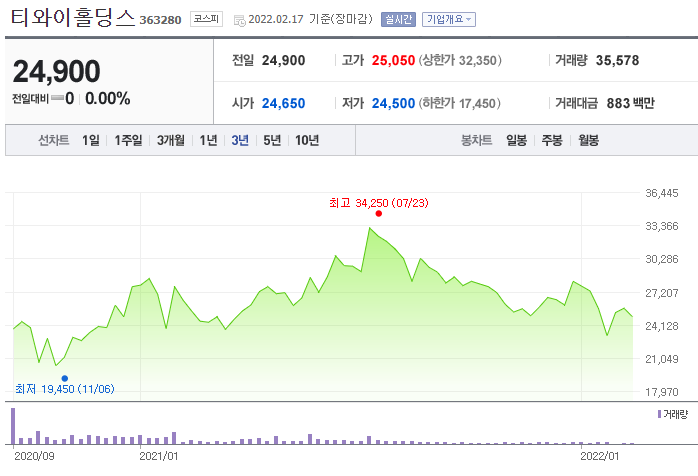Screen dimensions: 698x476
Task: Click the blue 최저 19,450 marker dot
Action: pos(65,378)
